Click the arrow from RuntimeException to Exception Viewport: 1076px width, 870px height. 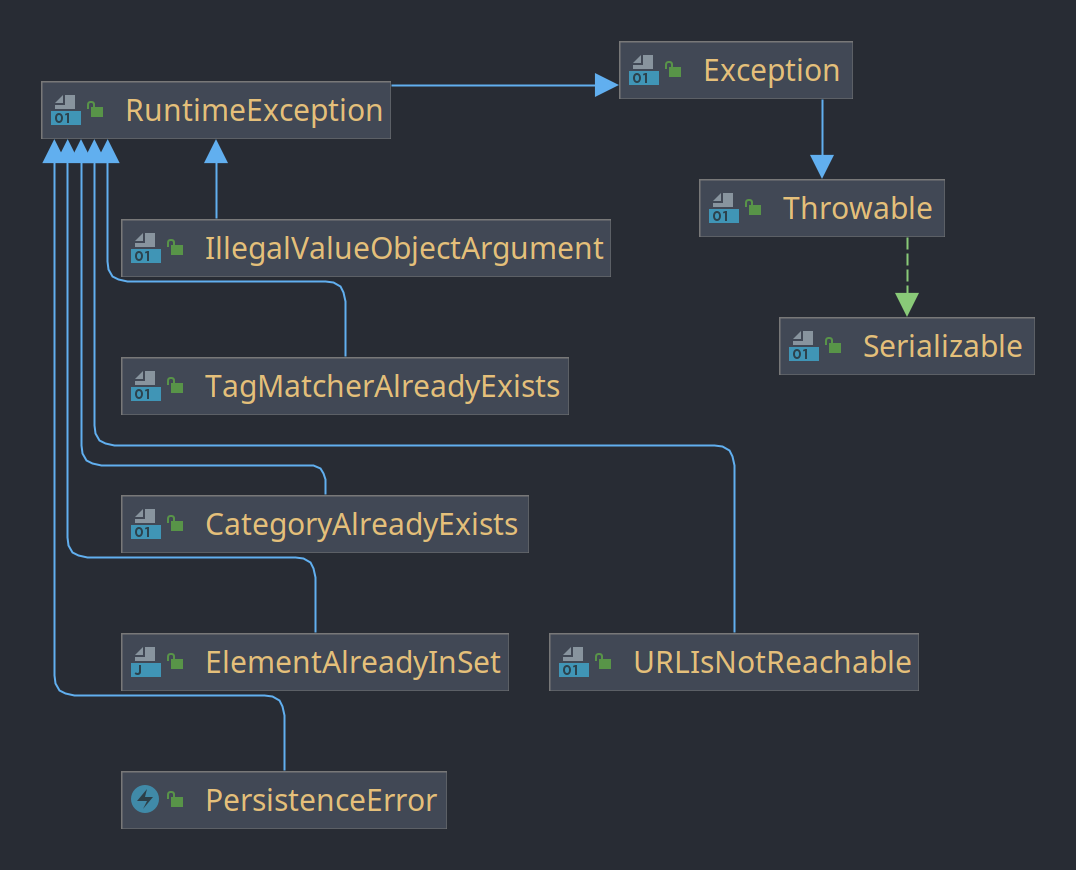click(x=504, y=85)
